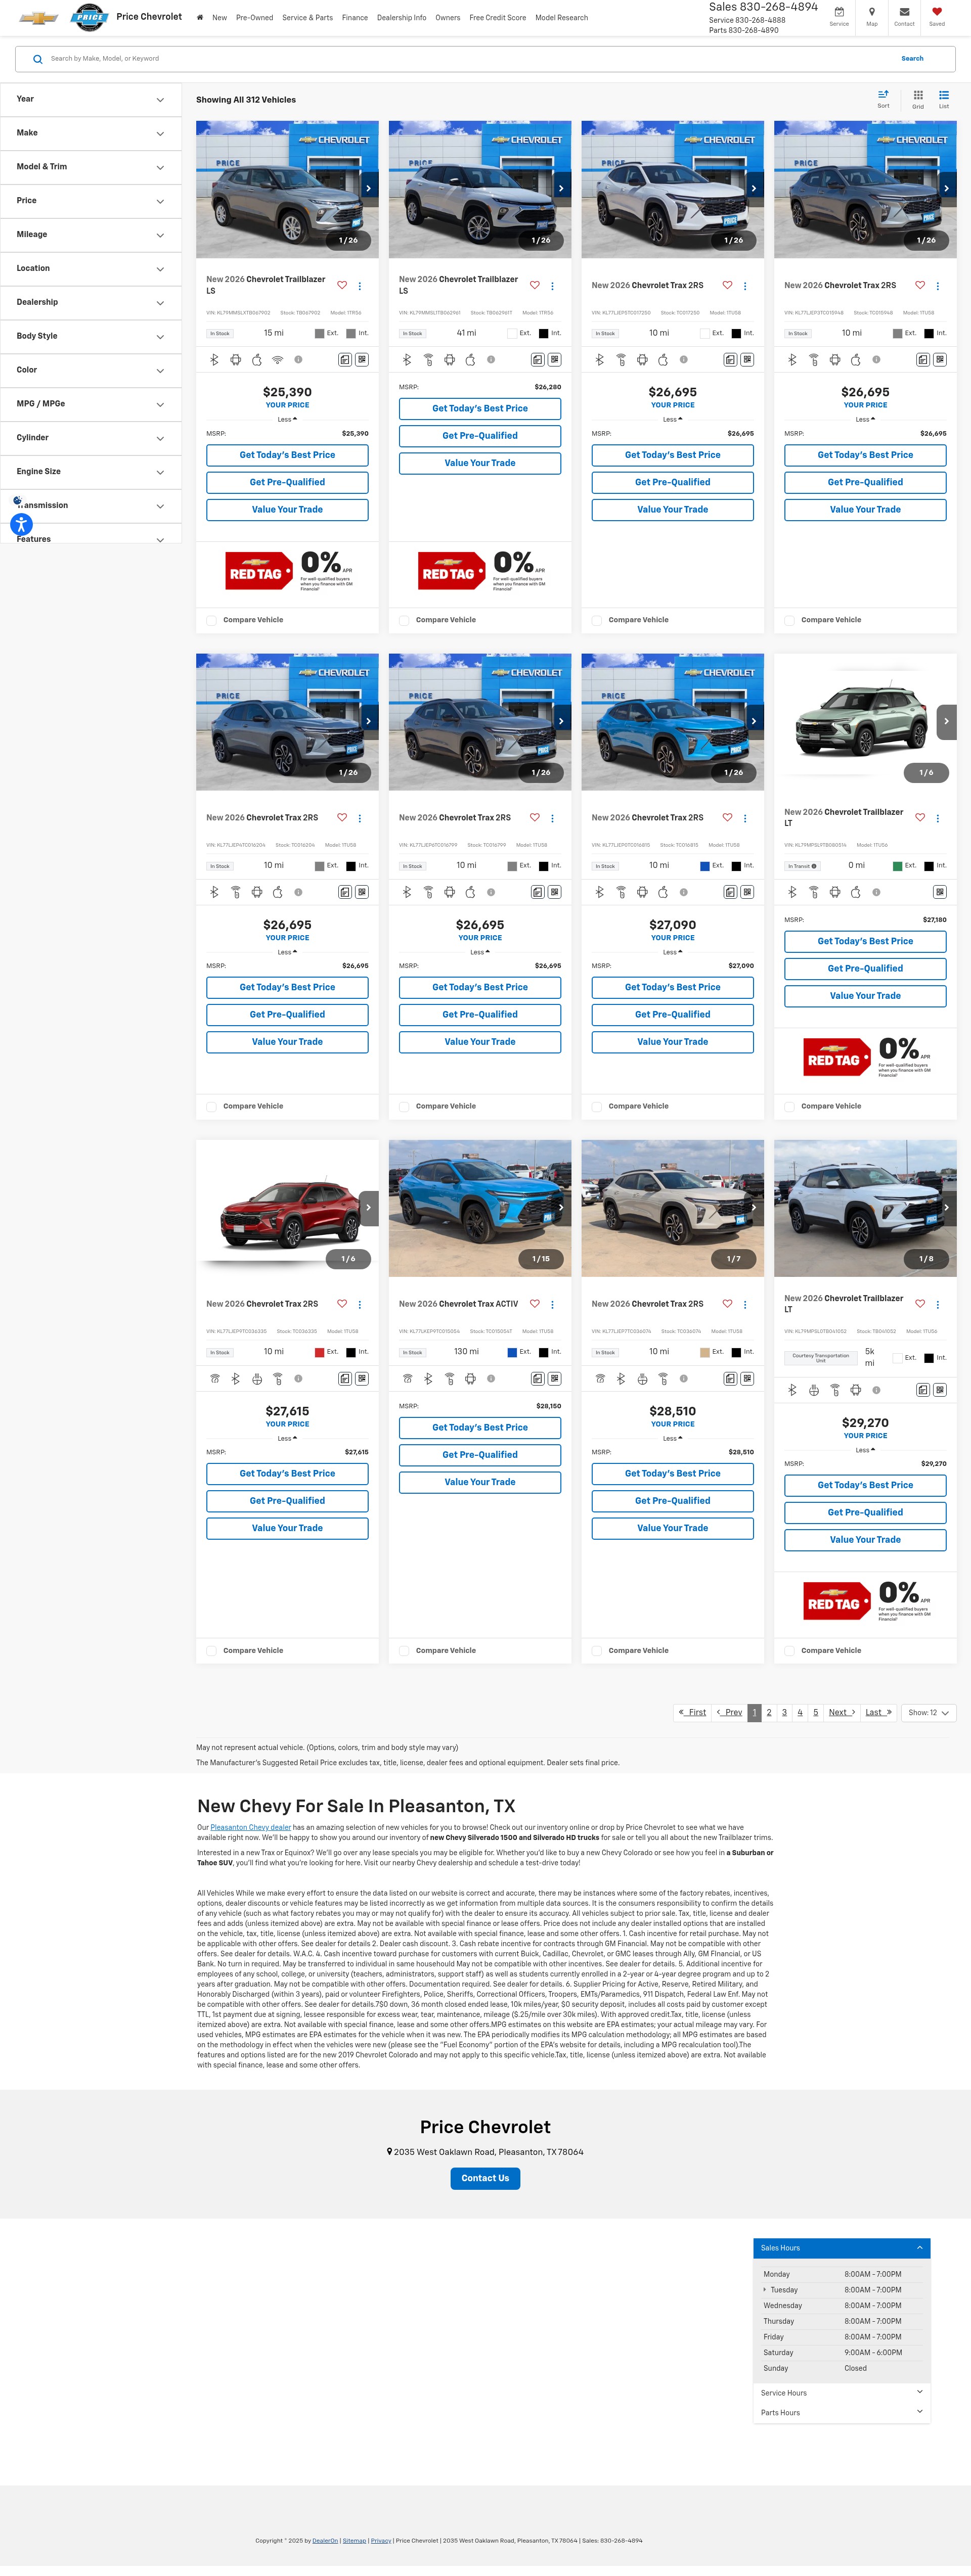Expand Service Hours section
Screen dimensions: 971x2576
pos(841,2392)
